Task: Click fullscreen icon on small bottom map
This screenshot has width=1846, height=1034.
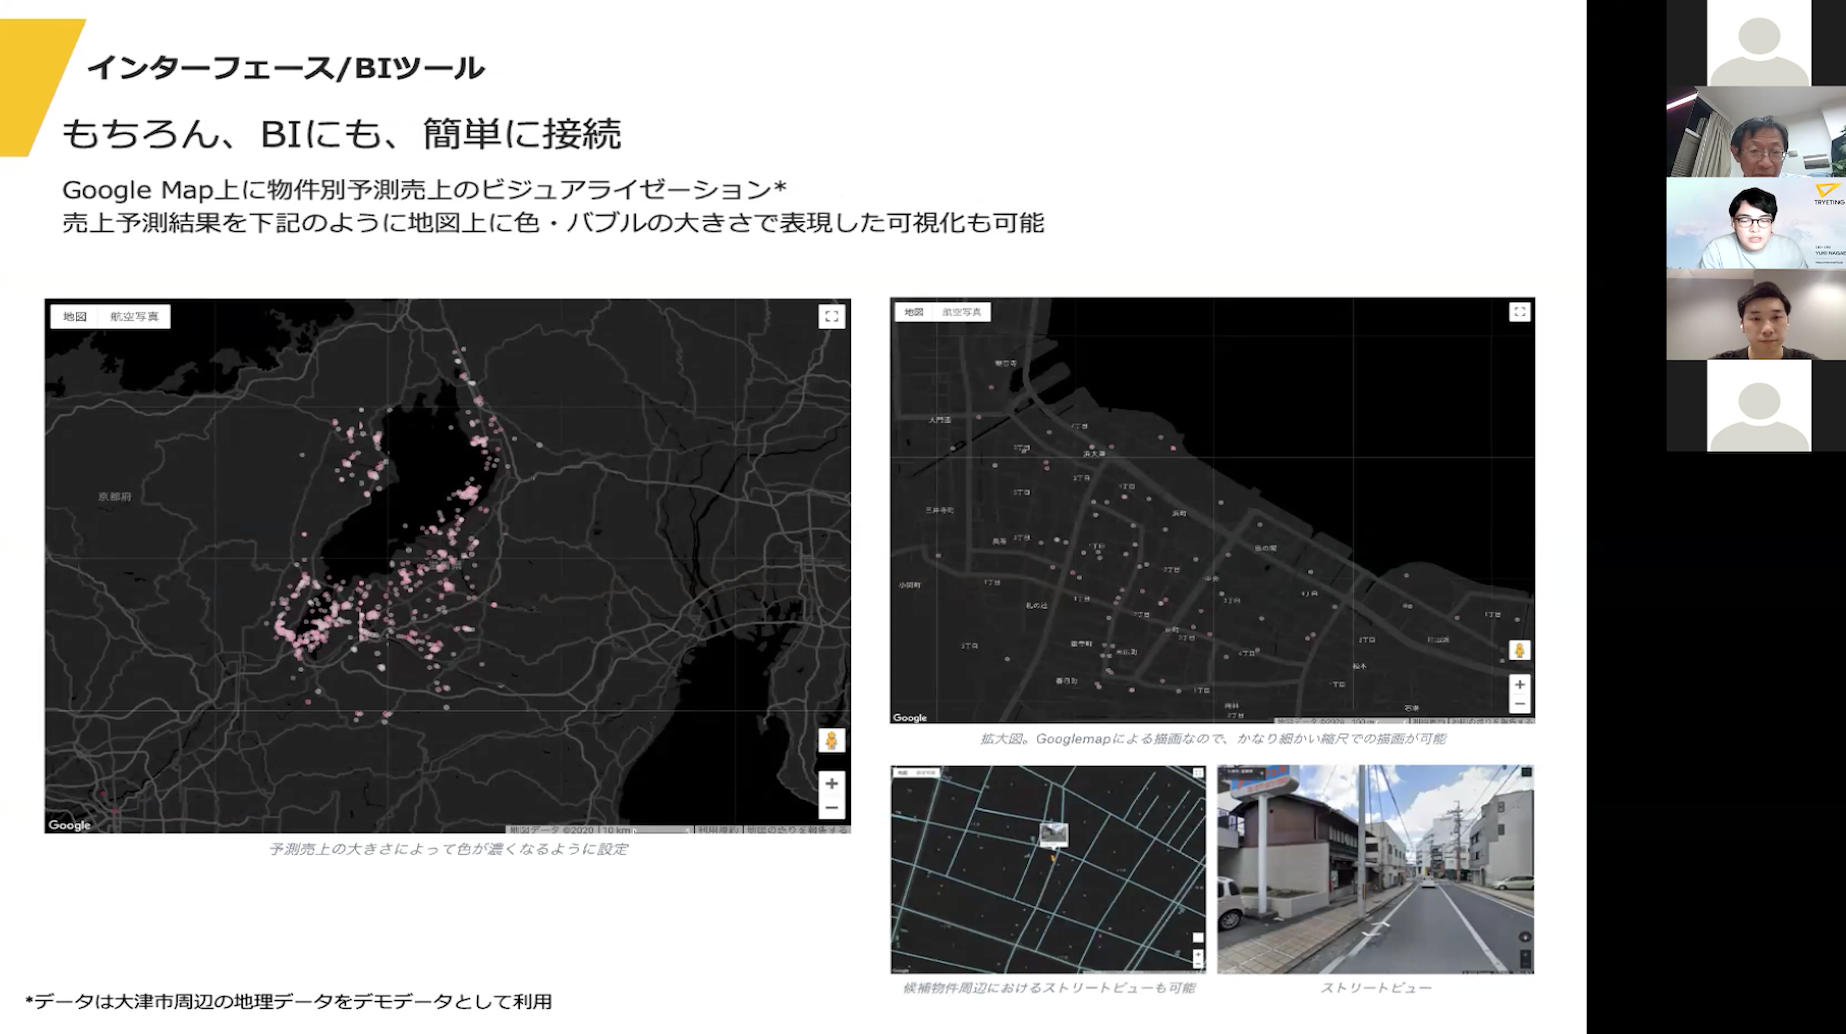Action: pyautogui.click(x=1198, y=773)
